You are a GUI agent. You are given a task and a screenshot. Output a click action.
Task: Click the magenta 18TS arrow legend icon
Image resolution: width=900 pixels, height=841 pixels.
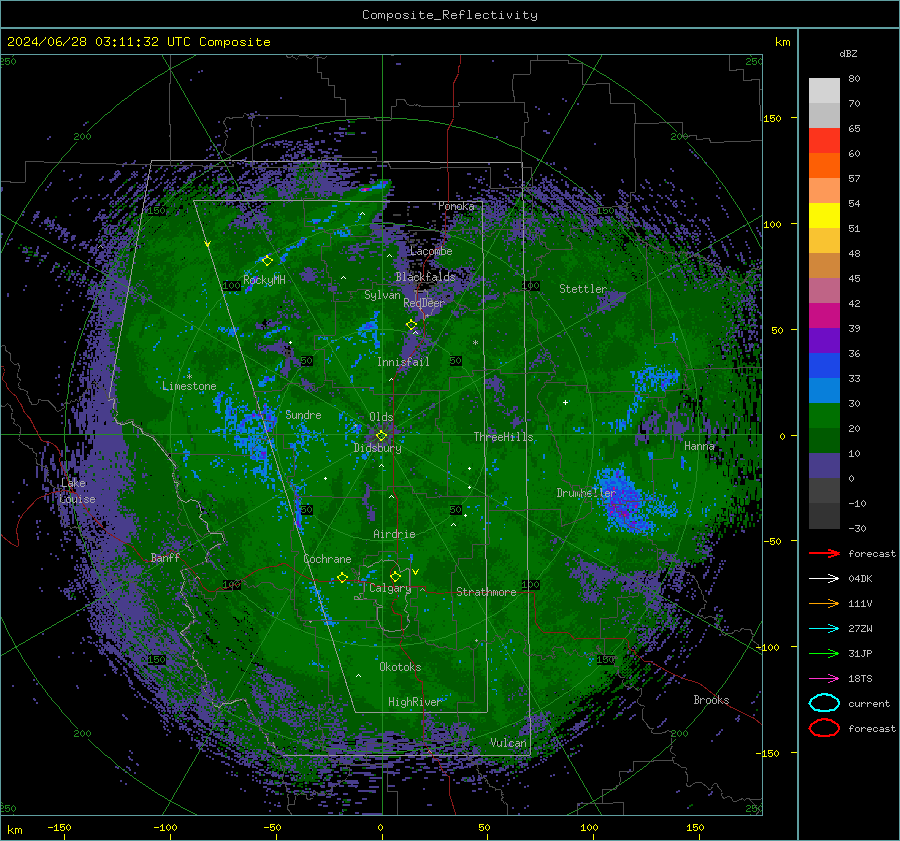point(824,679)
